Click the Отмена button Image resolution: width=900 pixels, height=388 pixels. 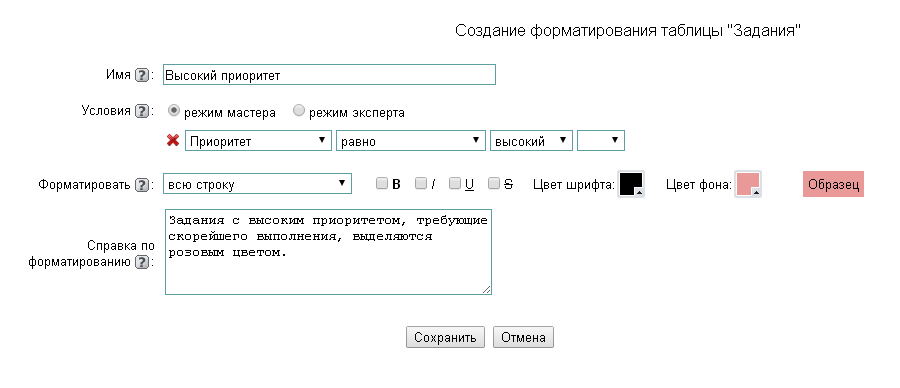(x=523, y=337)
